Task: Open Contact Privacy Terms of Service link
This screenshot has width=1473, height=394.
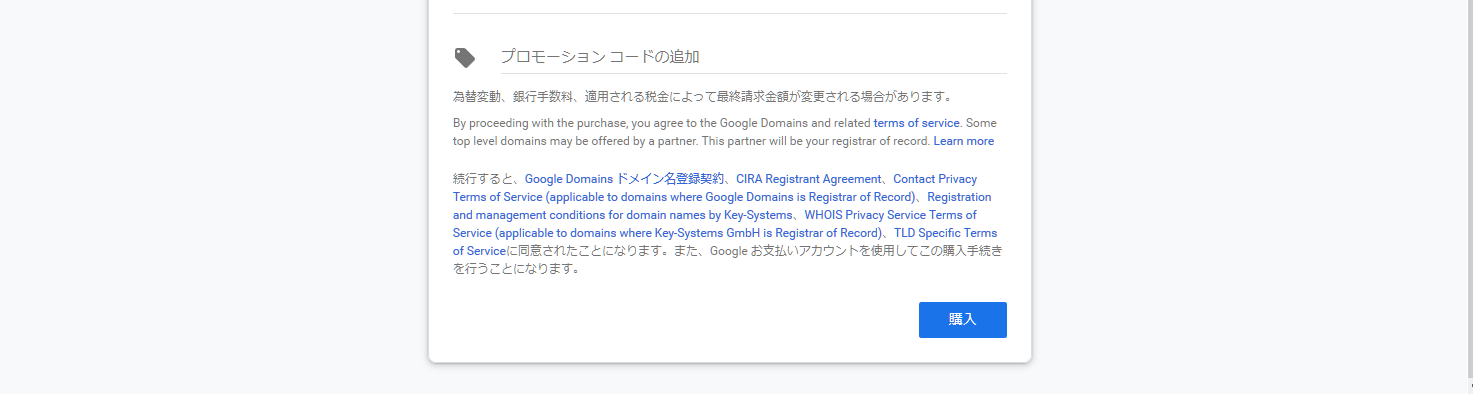Action: [715, 188]
